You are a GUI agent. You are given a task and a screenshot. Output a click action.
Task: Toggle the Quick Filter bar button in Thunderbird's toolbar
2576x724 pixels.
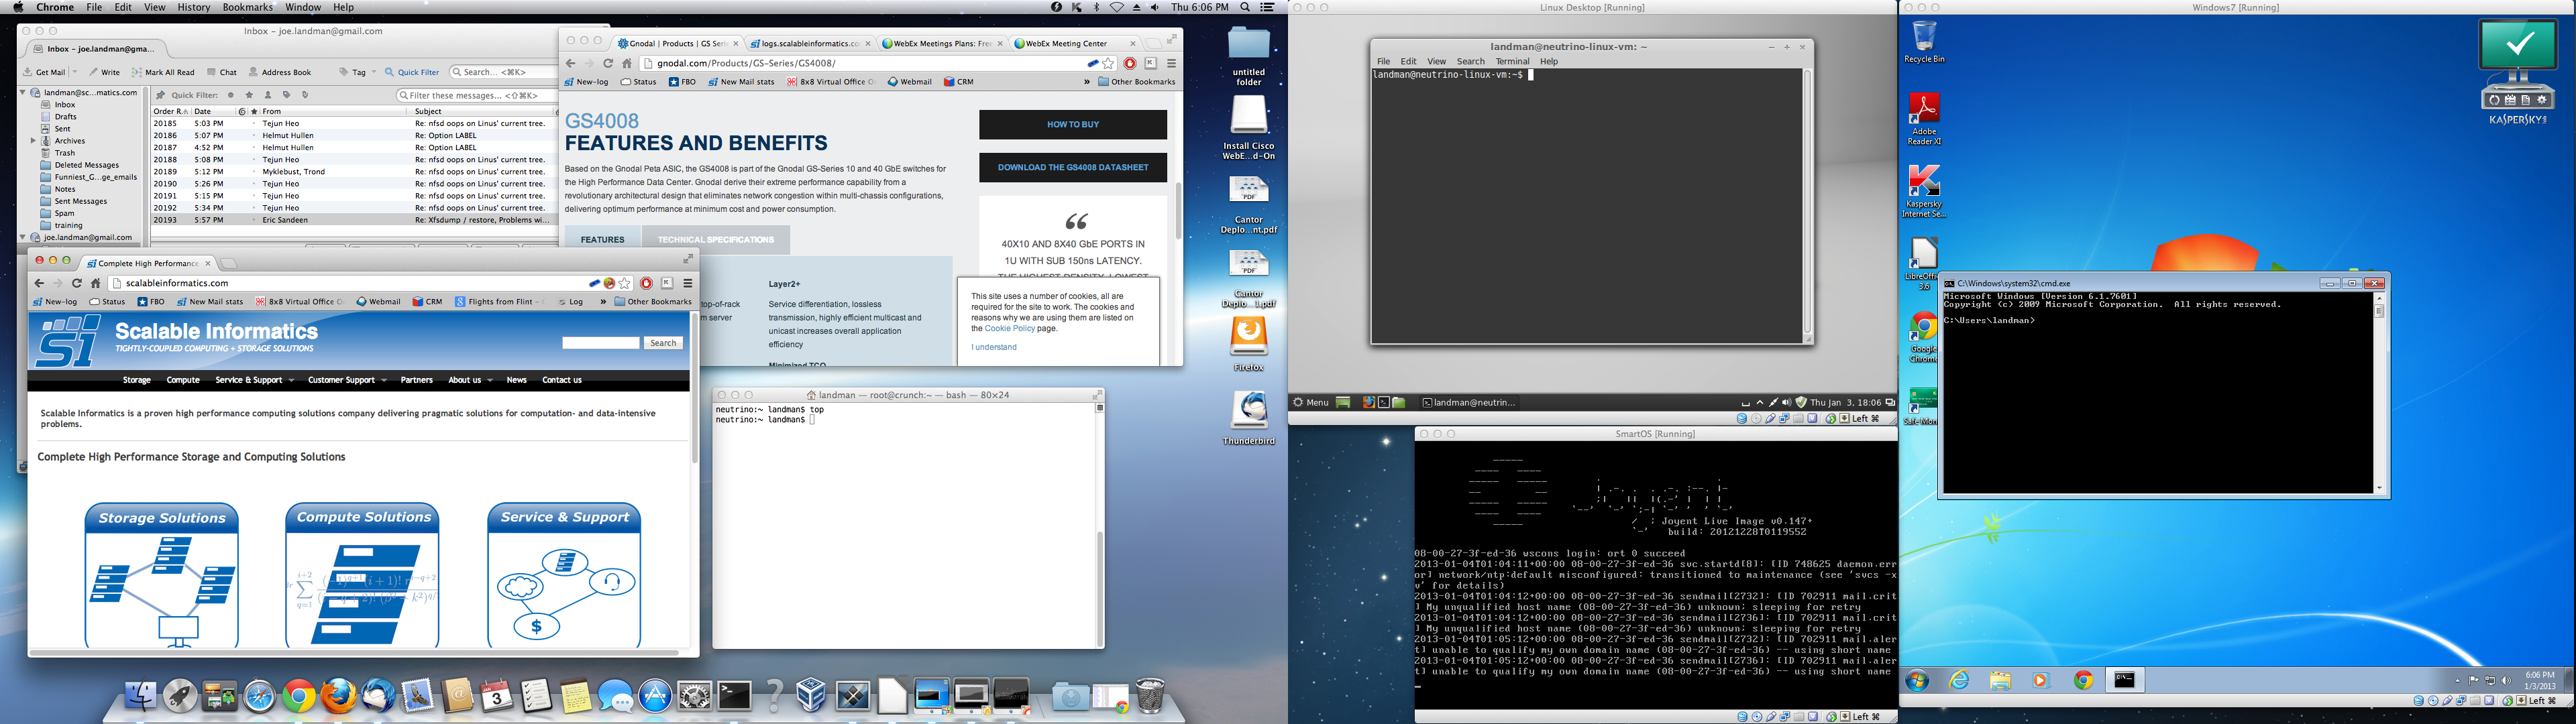411,72
